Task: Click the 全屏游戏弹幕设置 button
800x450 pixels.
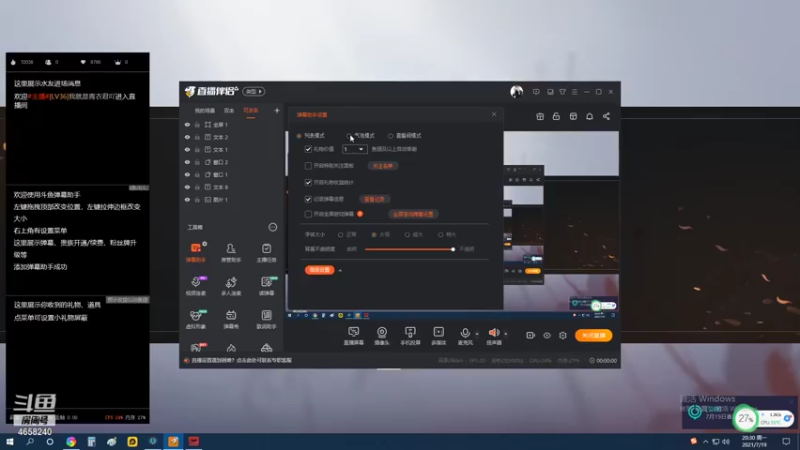Action: pos(413,214)
